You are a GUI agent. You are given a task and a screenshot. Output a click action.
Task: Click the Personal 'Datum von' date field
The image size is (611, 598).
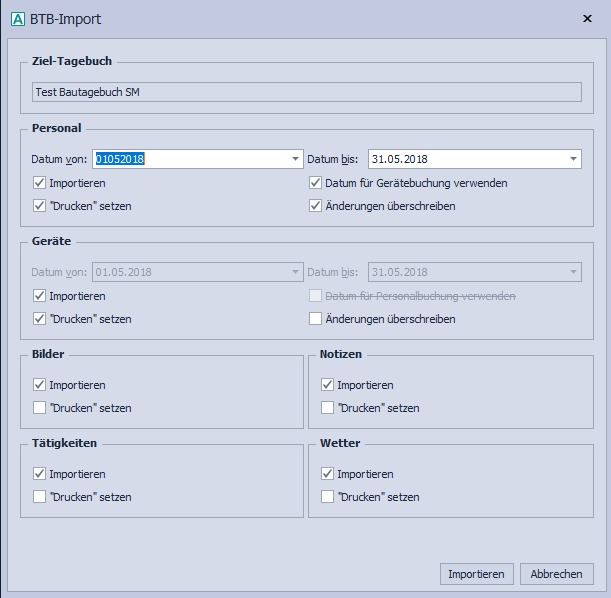tap(190, 159)
